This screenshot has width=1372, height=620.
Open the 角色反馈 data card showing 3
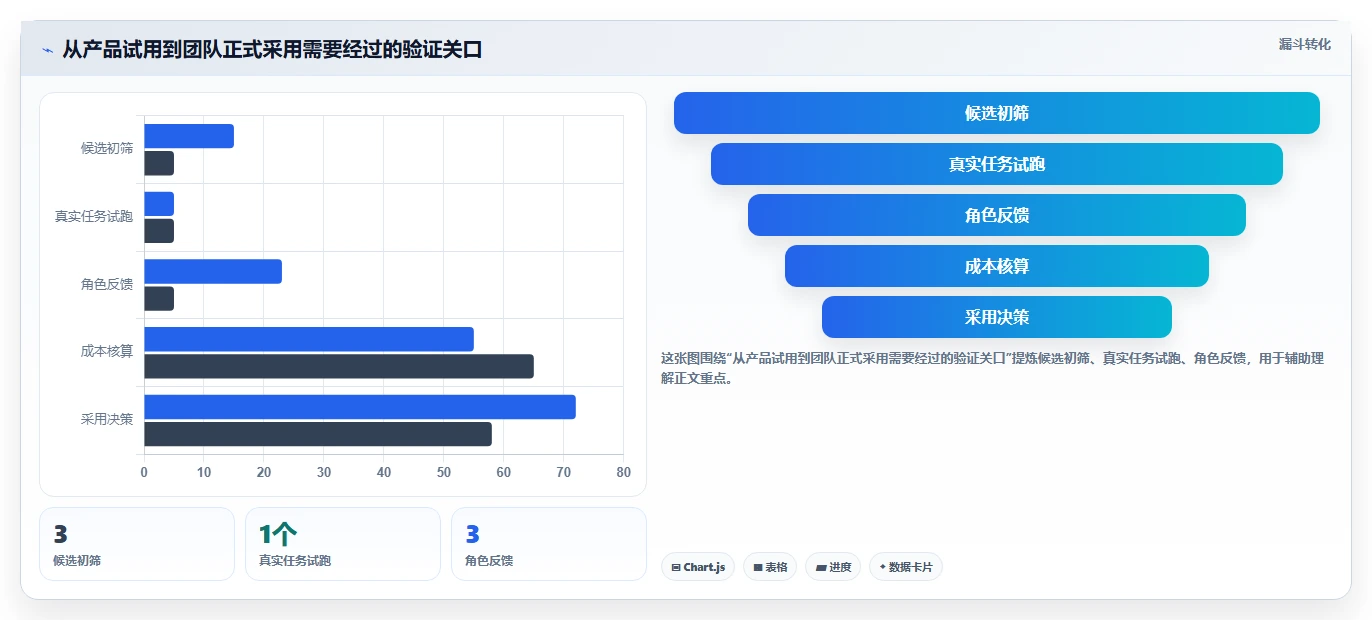coord(549,544)
